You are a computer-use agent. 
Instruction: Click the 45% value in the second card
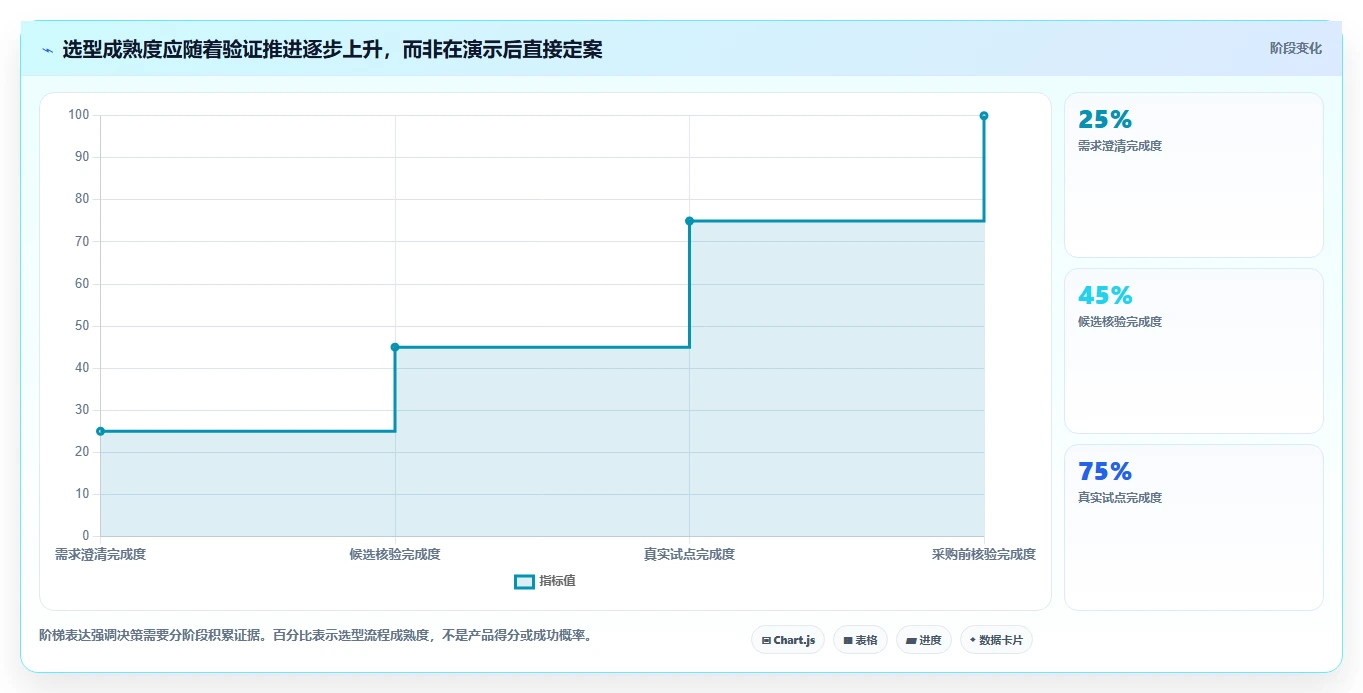pos(1105,296)
